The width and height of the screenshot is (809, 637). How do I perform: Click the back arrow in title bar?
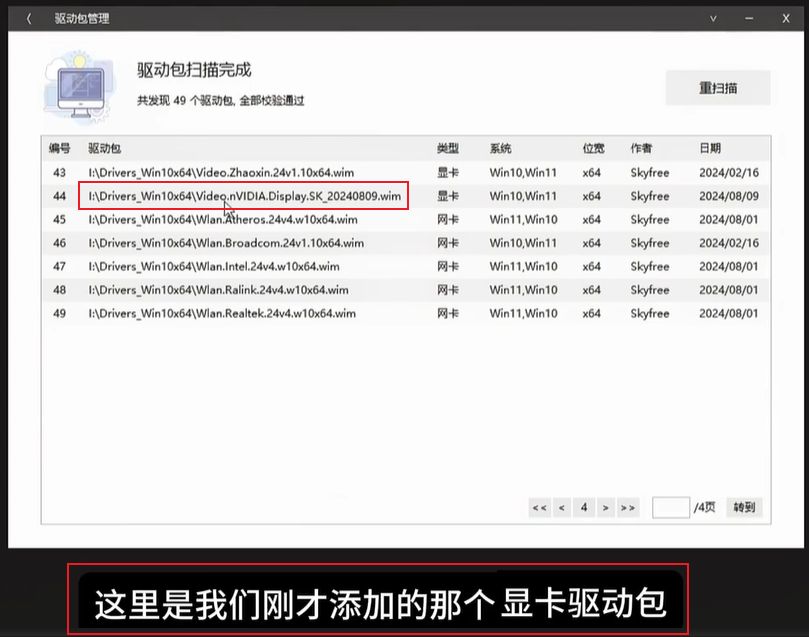click(x=29, y=18)
